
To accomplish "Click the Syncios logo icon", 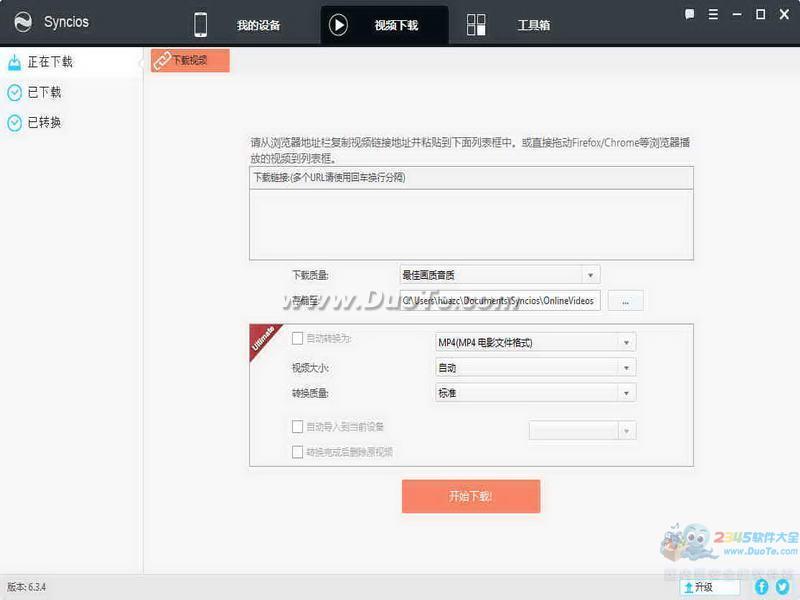I will tap(23, 22).
